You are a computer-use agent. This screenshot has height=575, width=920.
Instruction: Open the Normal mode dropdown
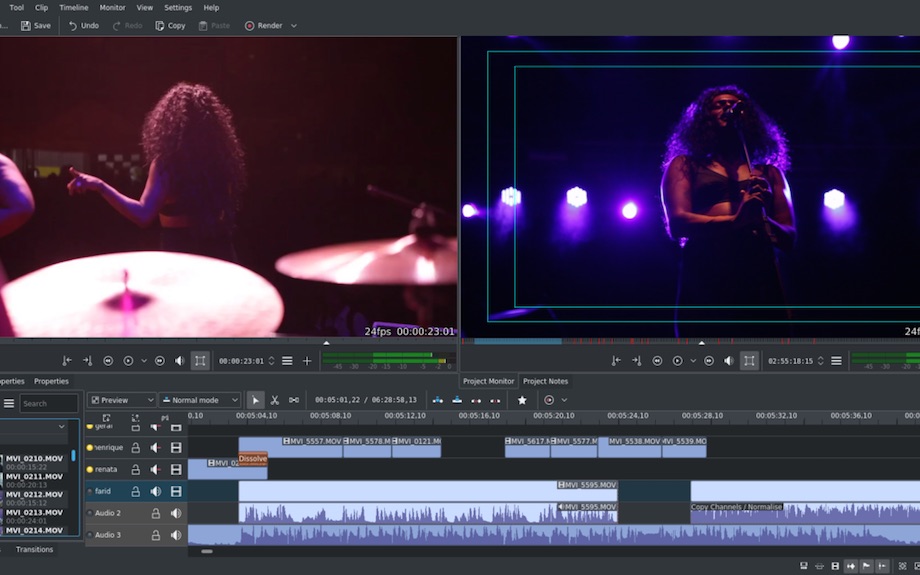tap(199, 400)
